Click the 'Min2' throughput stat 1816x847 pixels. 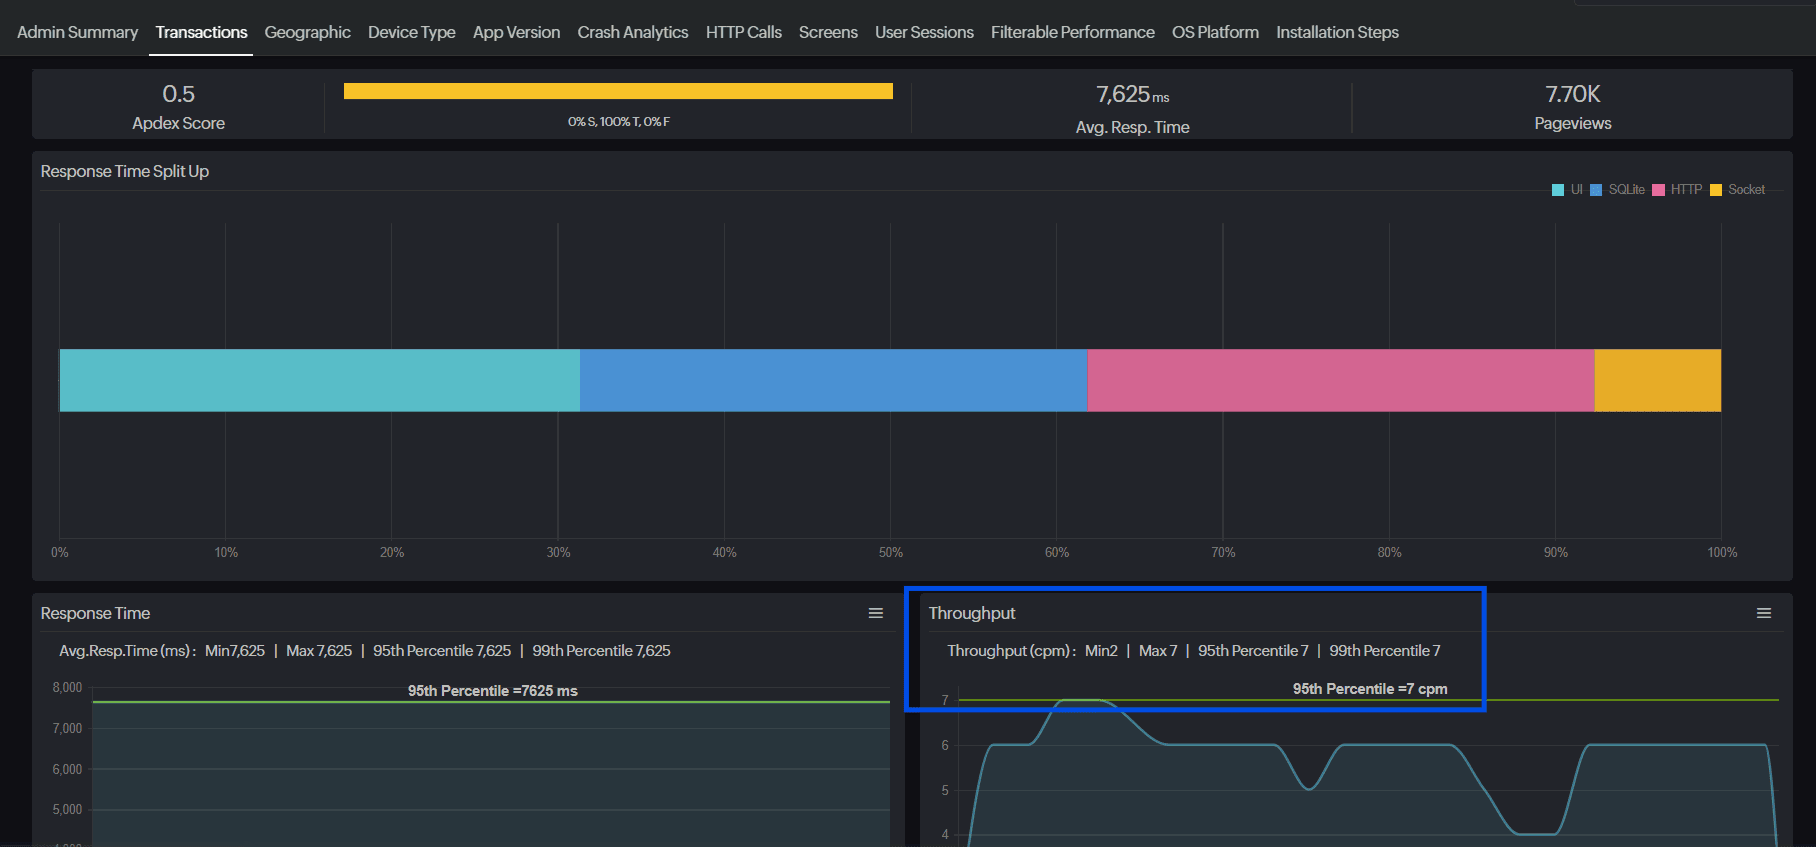tap(1101, 651)
